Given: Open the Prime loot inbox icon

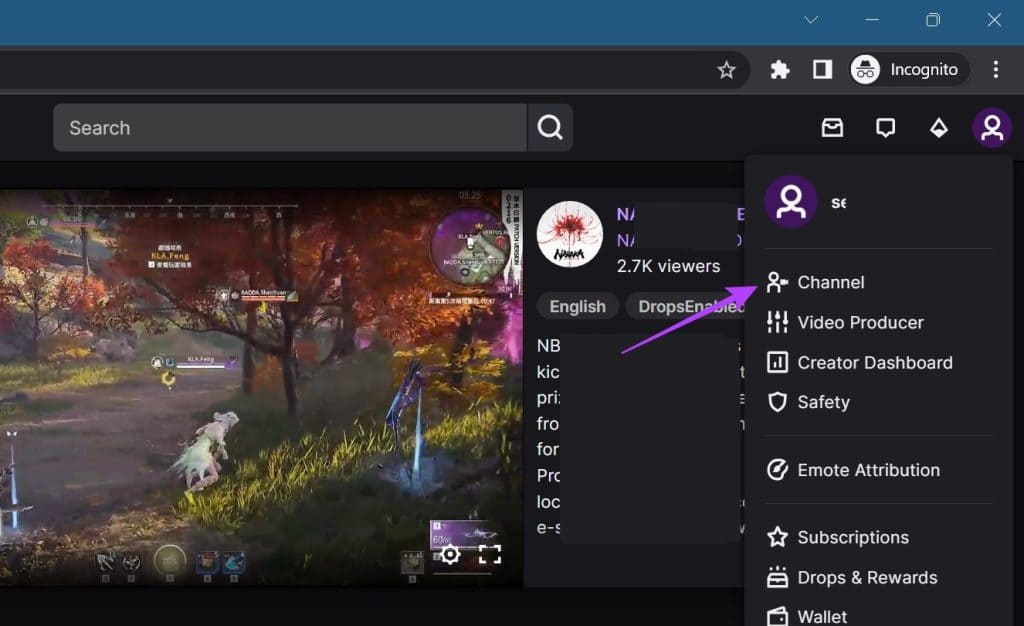Looking at the screenshot, I should tap(832, 128).
